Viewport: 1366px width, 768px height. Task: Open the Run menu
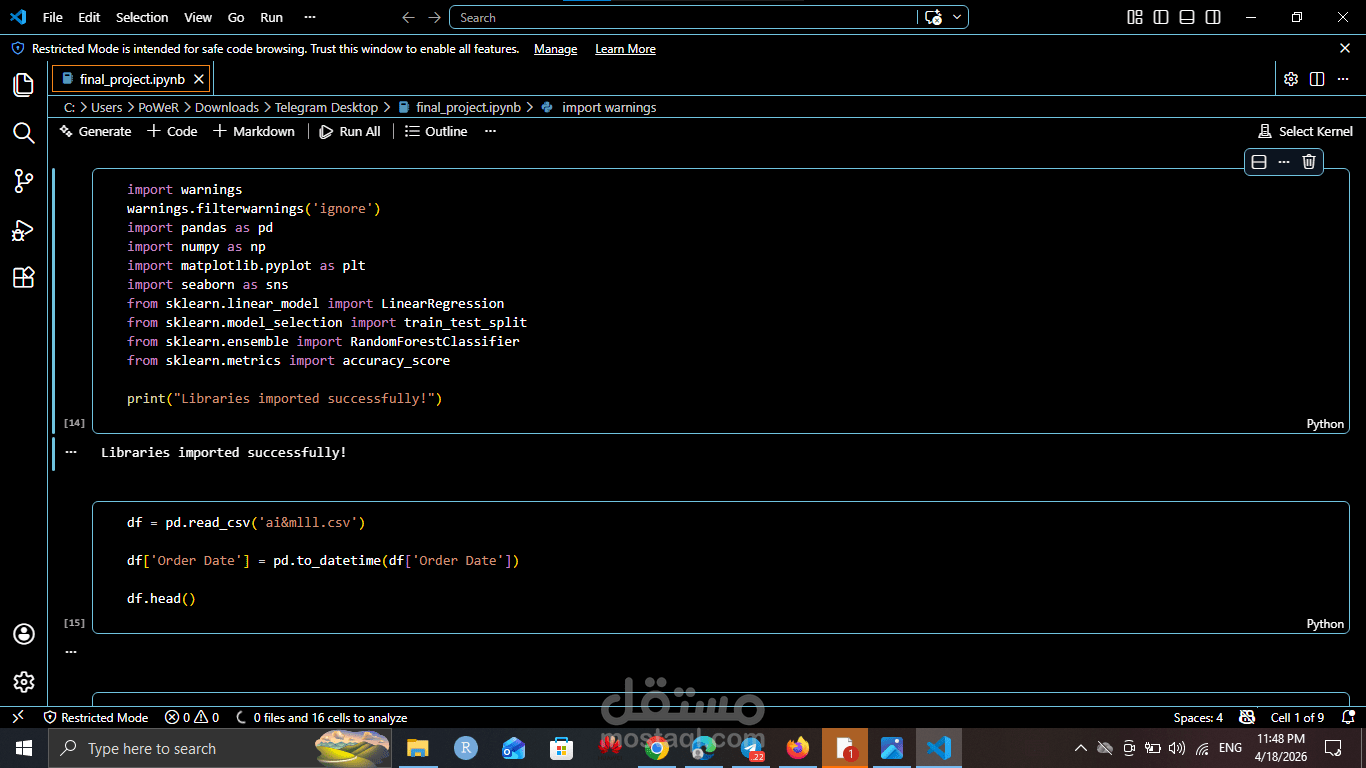[271, 17]
